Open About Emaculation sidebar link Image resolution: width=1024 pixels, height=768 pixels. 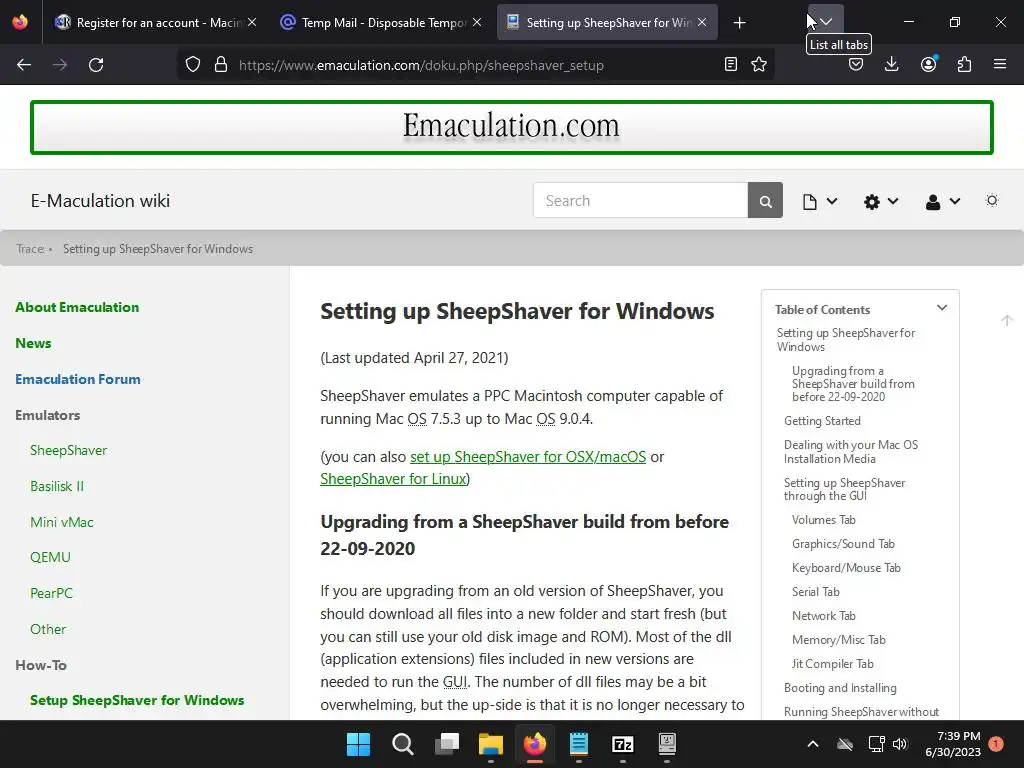[x=77, y=307]
